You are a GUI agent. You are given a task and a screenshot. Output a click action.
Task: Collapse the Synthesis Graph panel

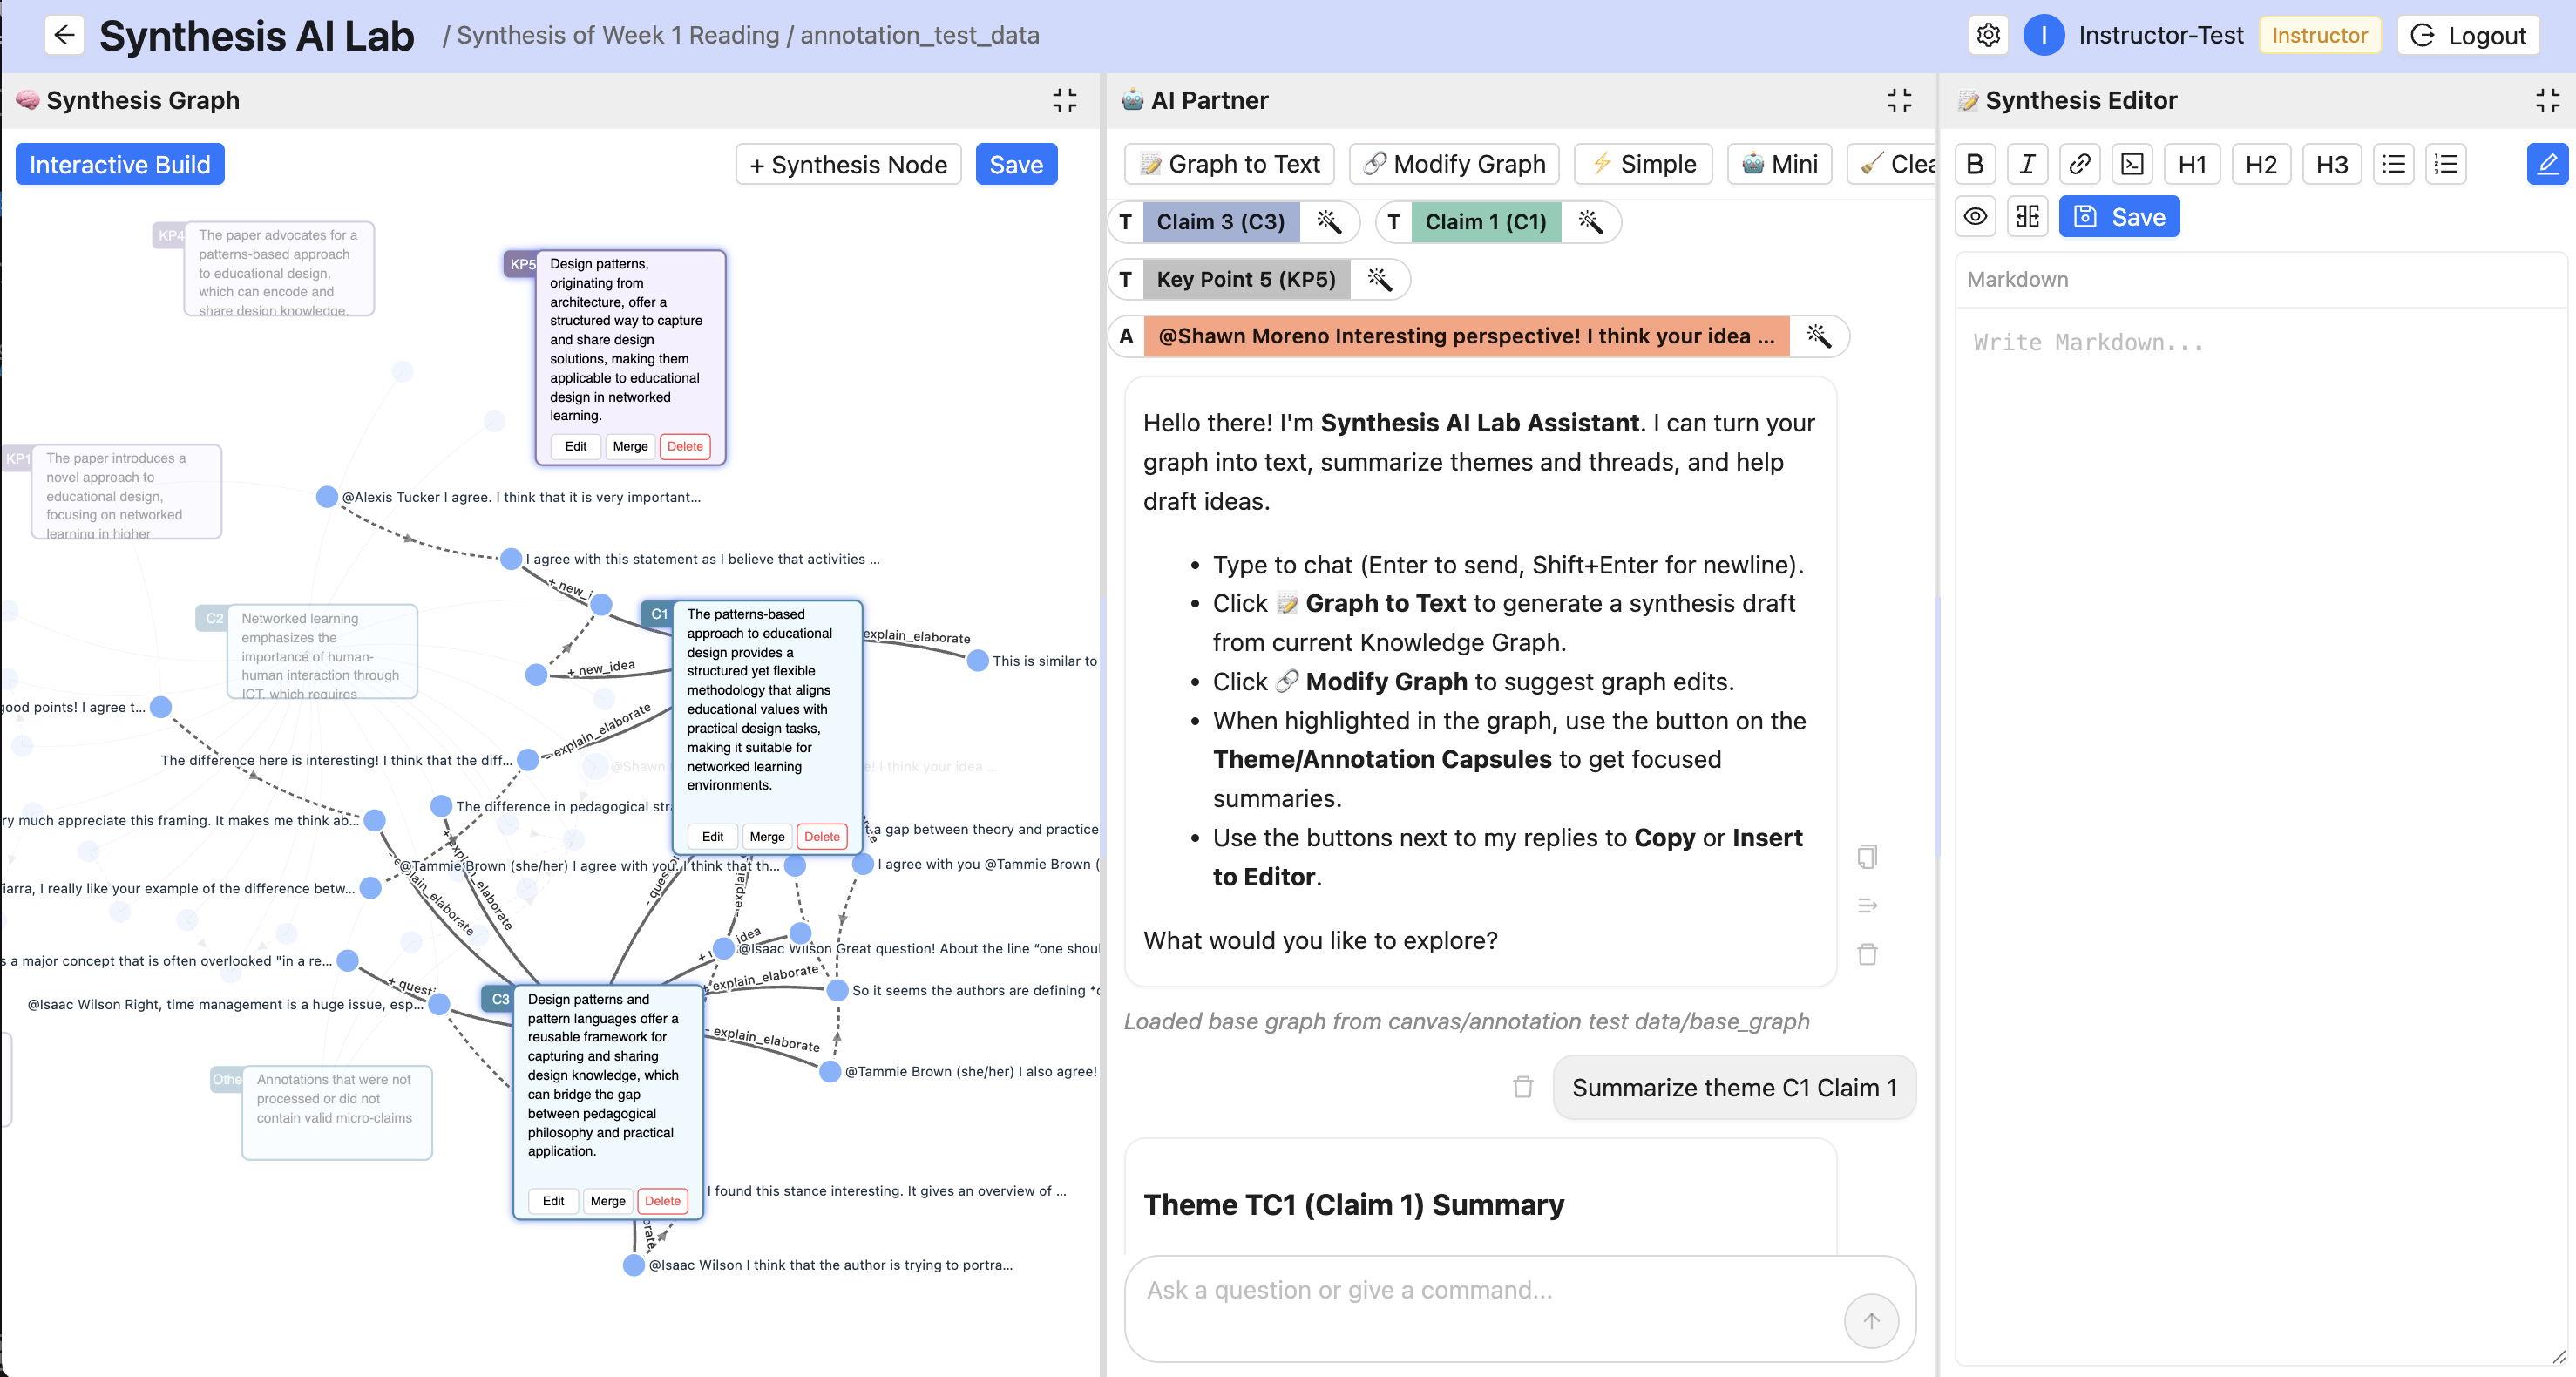point(1064,100)
